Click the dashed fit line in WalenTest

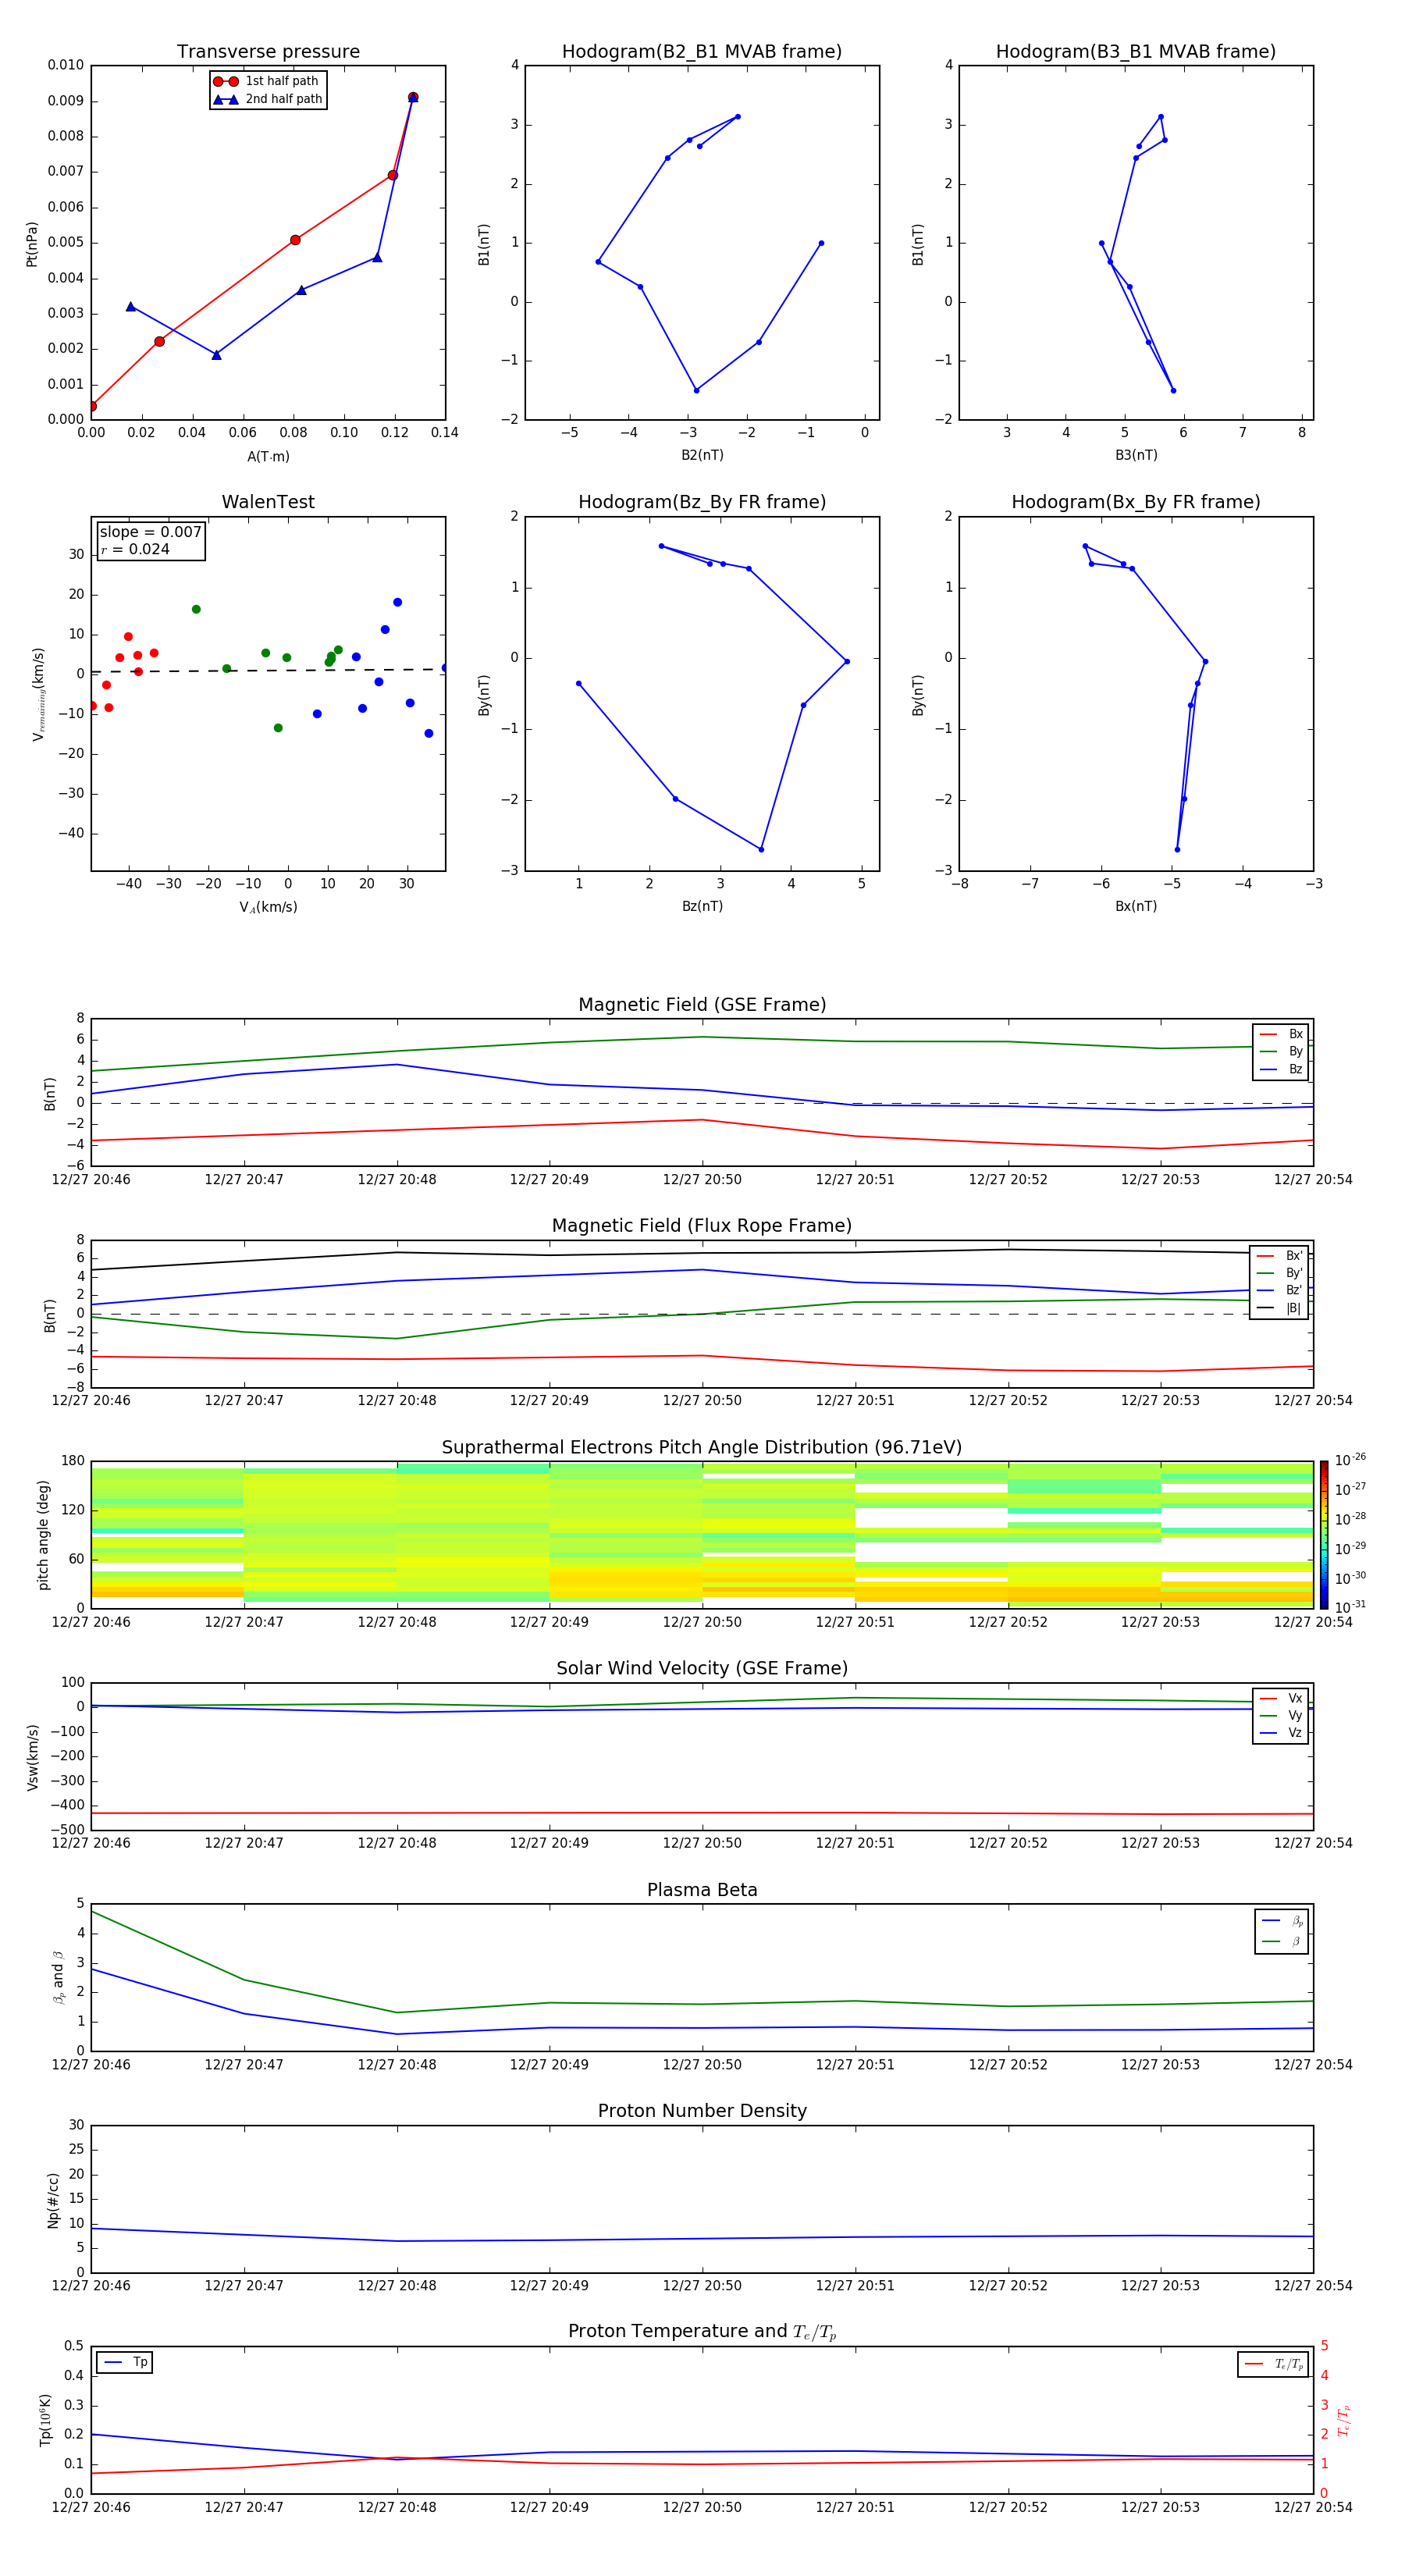[x=268, y=671]
